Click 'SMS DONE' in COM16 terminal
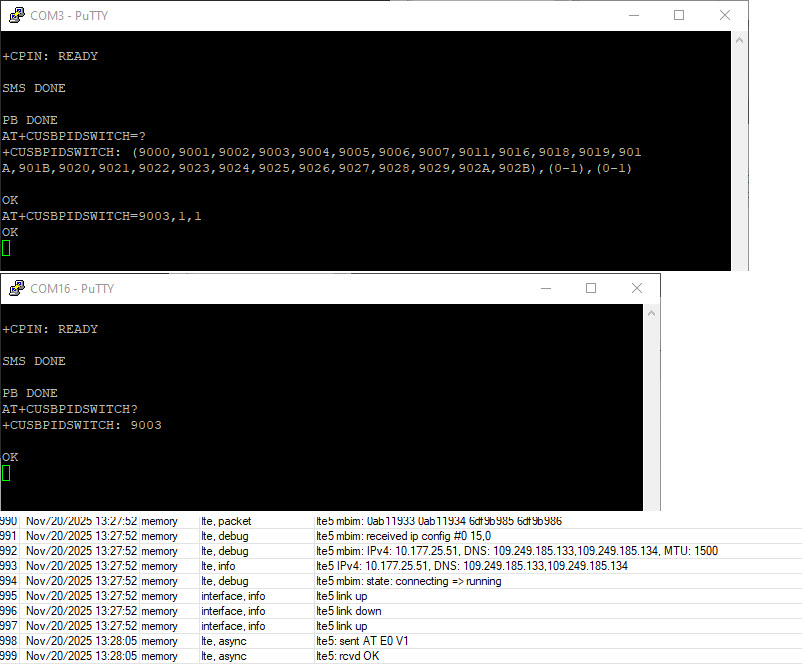Screen dimensions: 802x671 [x=34, y=361]
